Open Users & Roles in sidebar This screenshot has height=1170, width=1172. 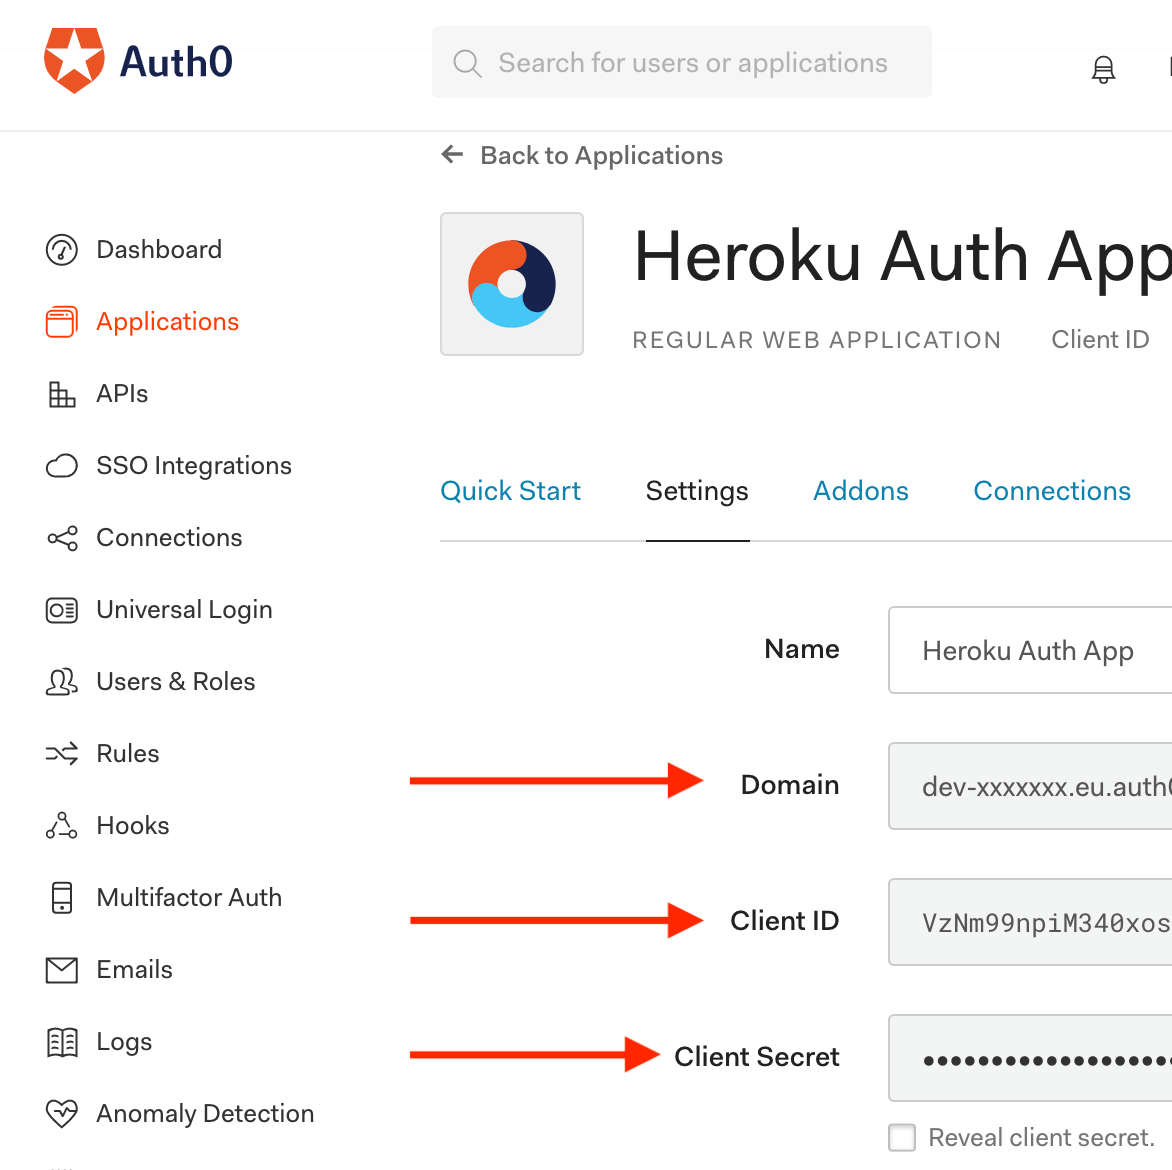pyautogui.click(x=176, y=682)
